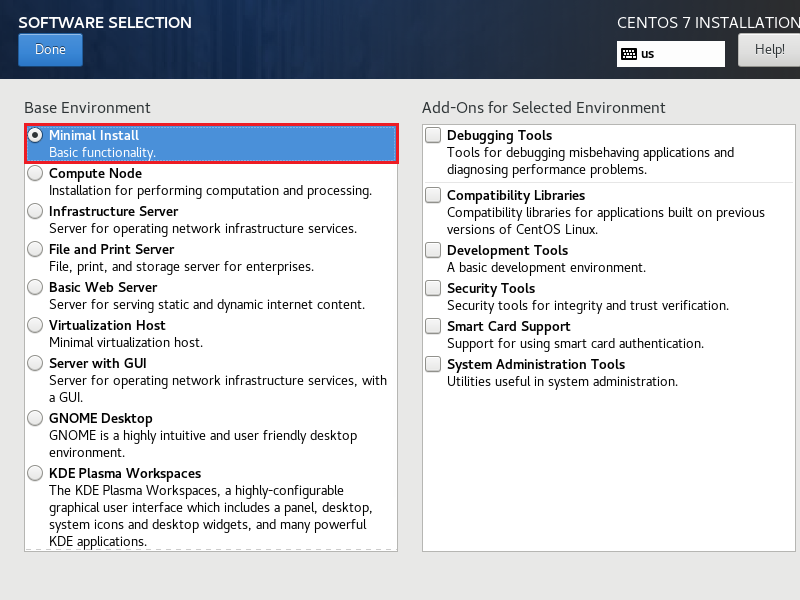Click the us keyboard layout indicator

670,54
